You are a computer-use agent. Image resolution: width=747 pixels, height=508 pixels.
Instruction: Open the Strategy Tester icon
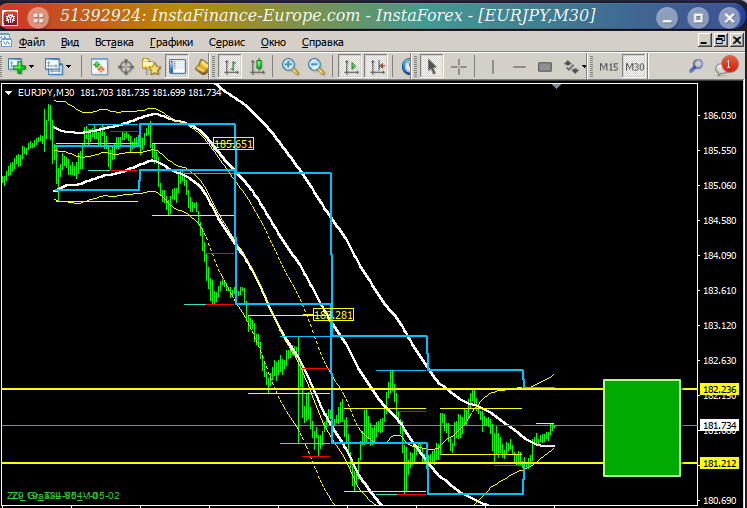[202, 66]
